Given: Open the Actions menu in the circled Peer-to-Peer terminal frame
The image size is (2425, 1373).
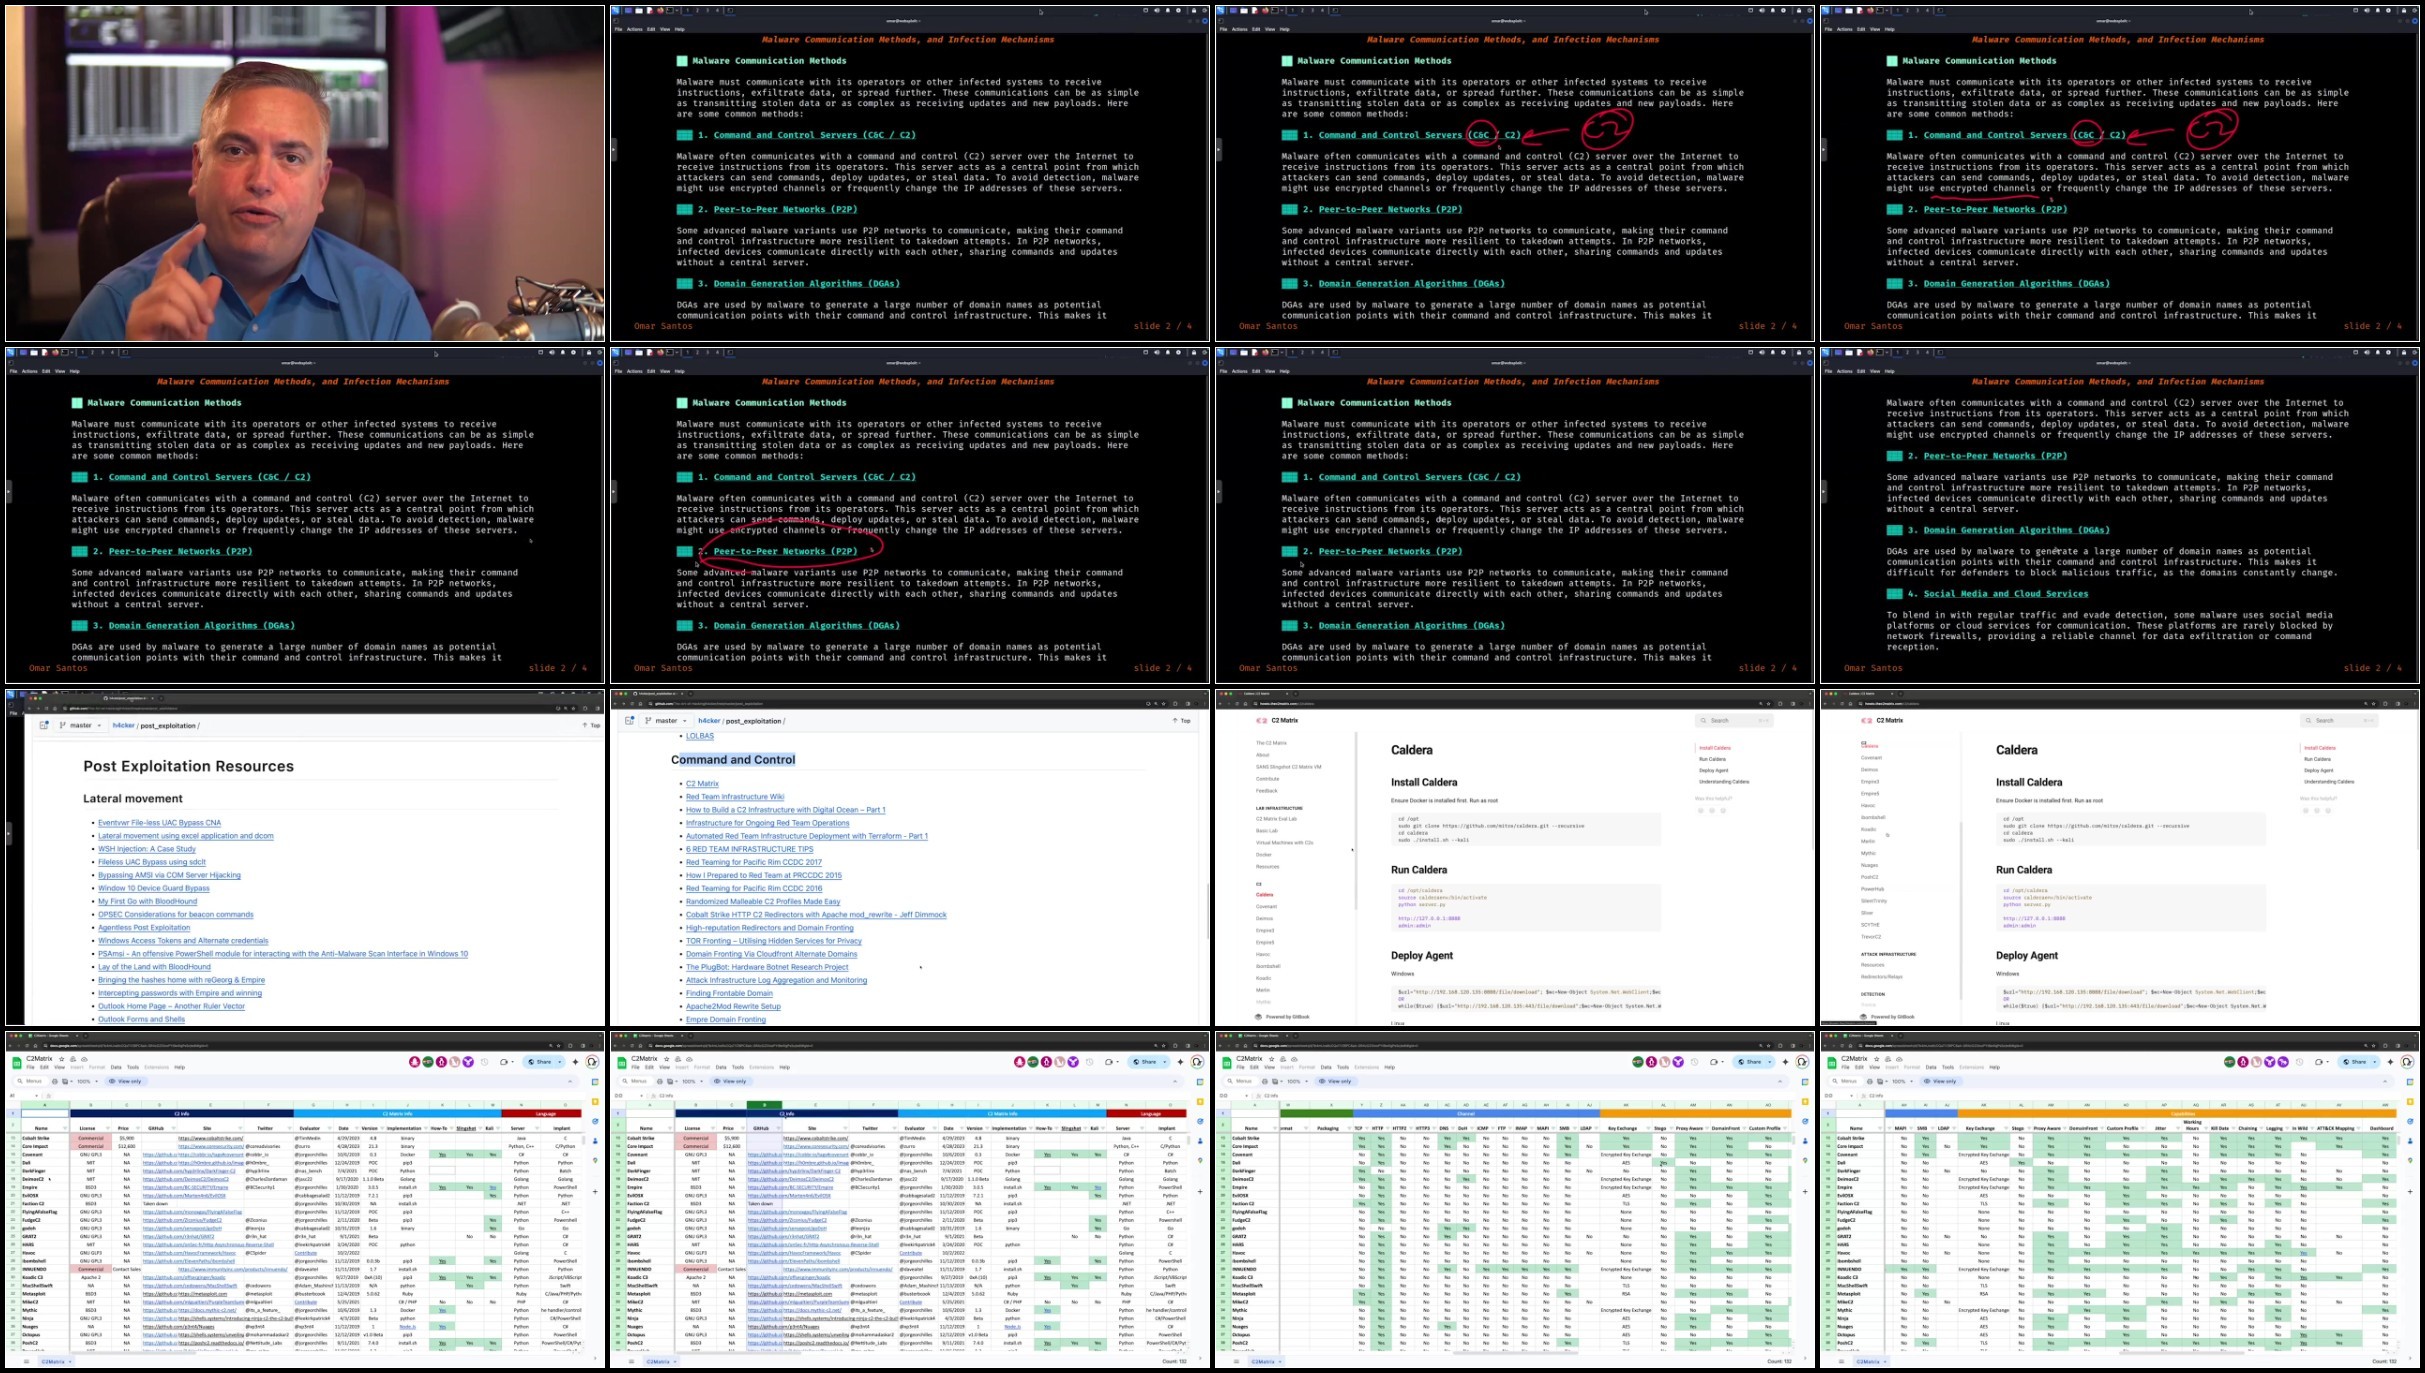Looking at the screenshot, I should tap(634, 371).
